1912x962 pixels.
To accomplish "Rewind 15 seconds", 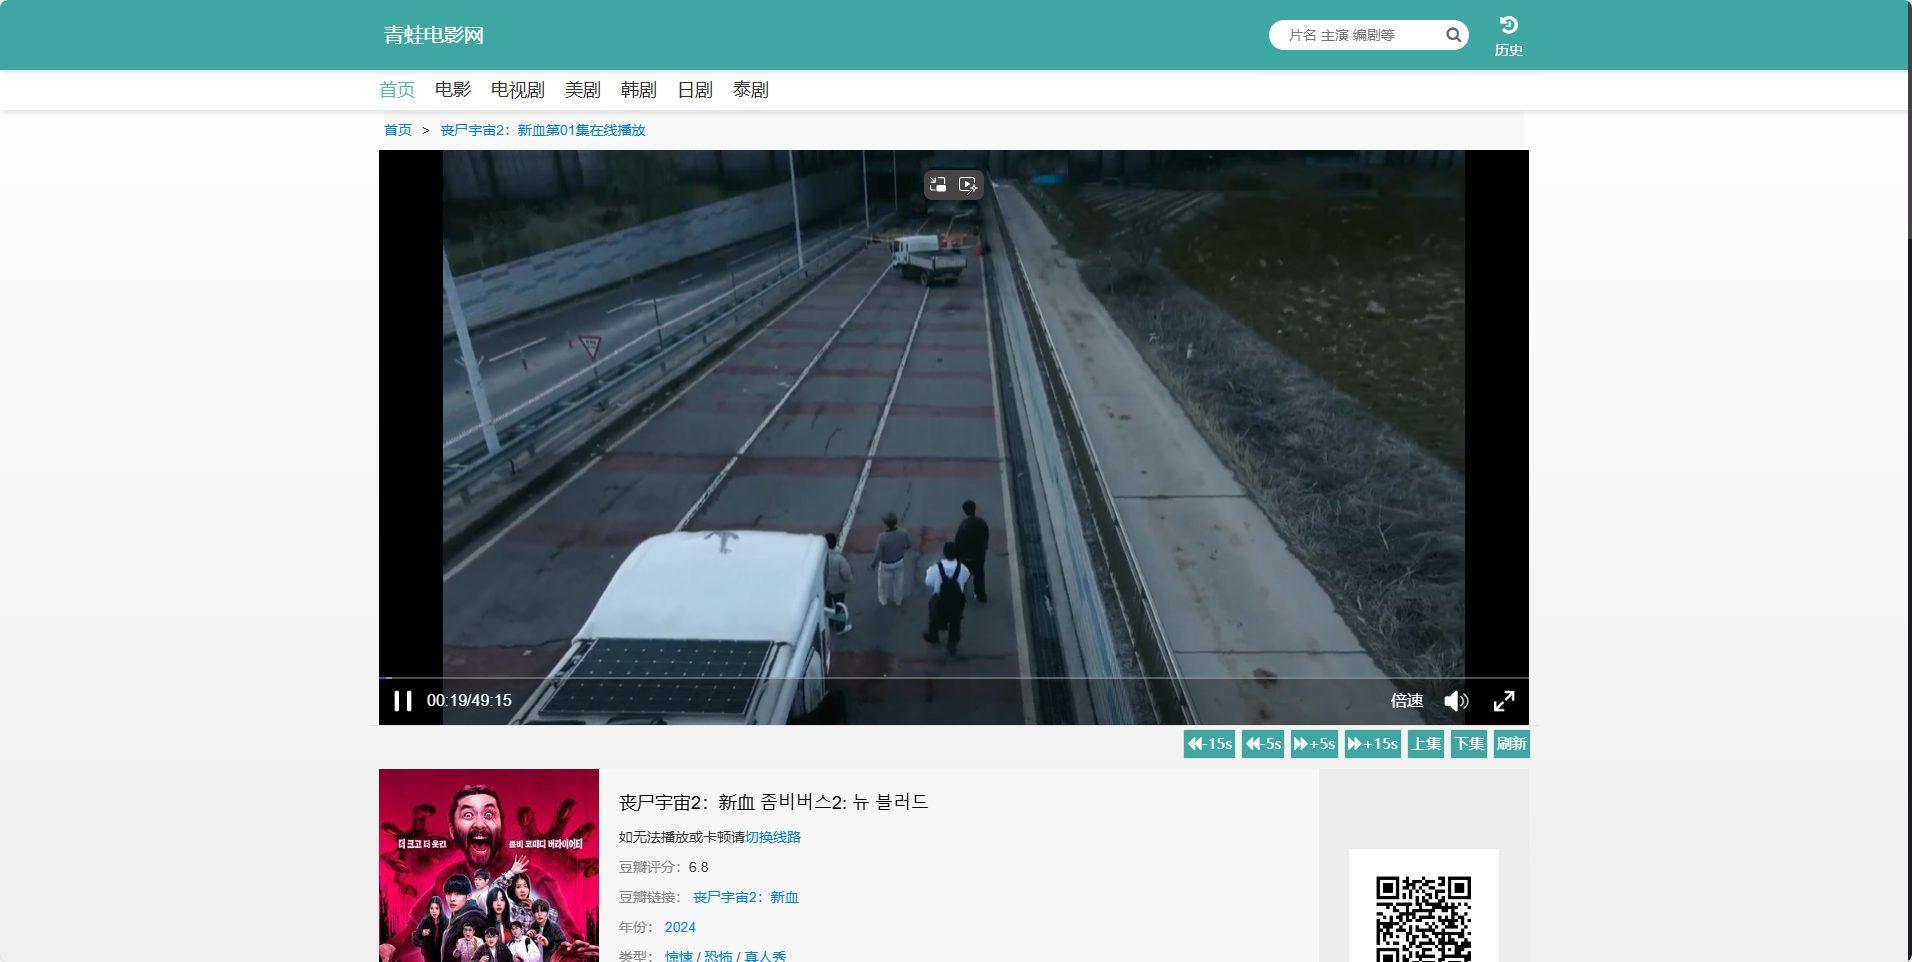I will (x=1209, y=744).
